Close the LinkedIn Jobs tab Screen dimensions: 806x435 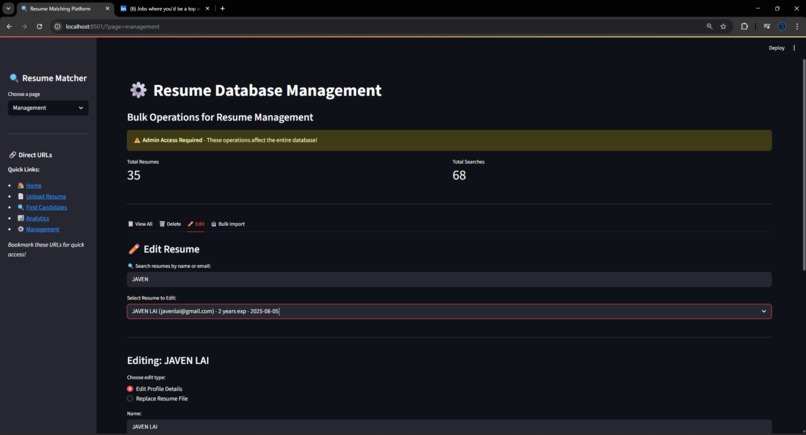pos(207,8)
